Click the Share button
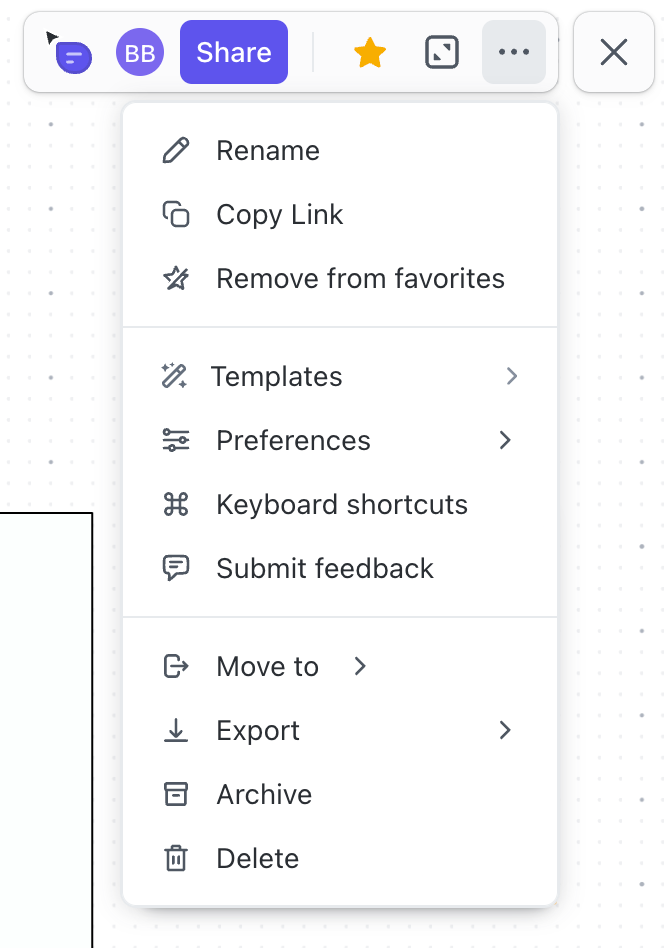 [233, 51]
